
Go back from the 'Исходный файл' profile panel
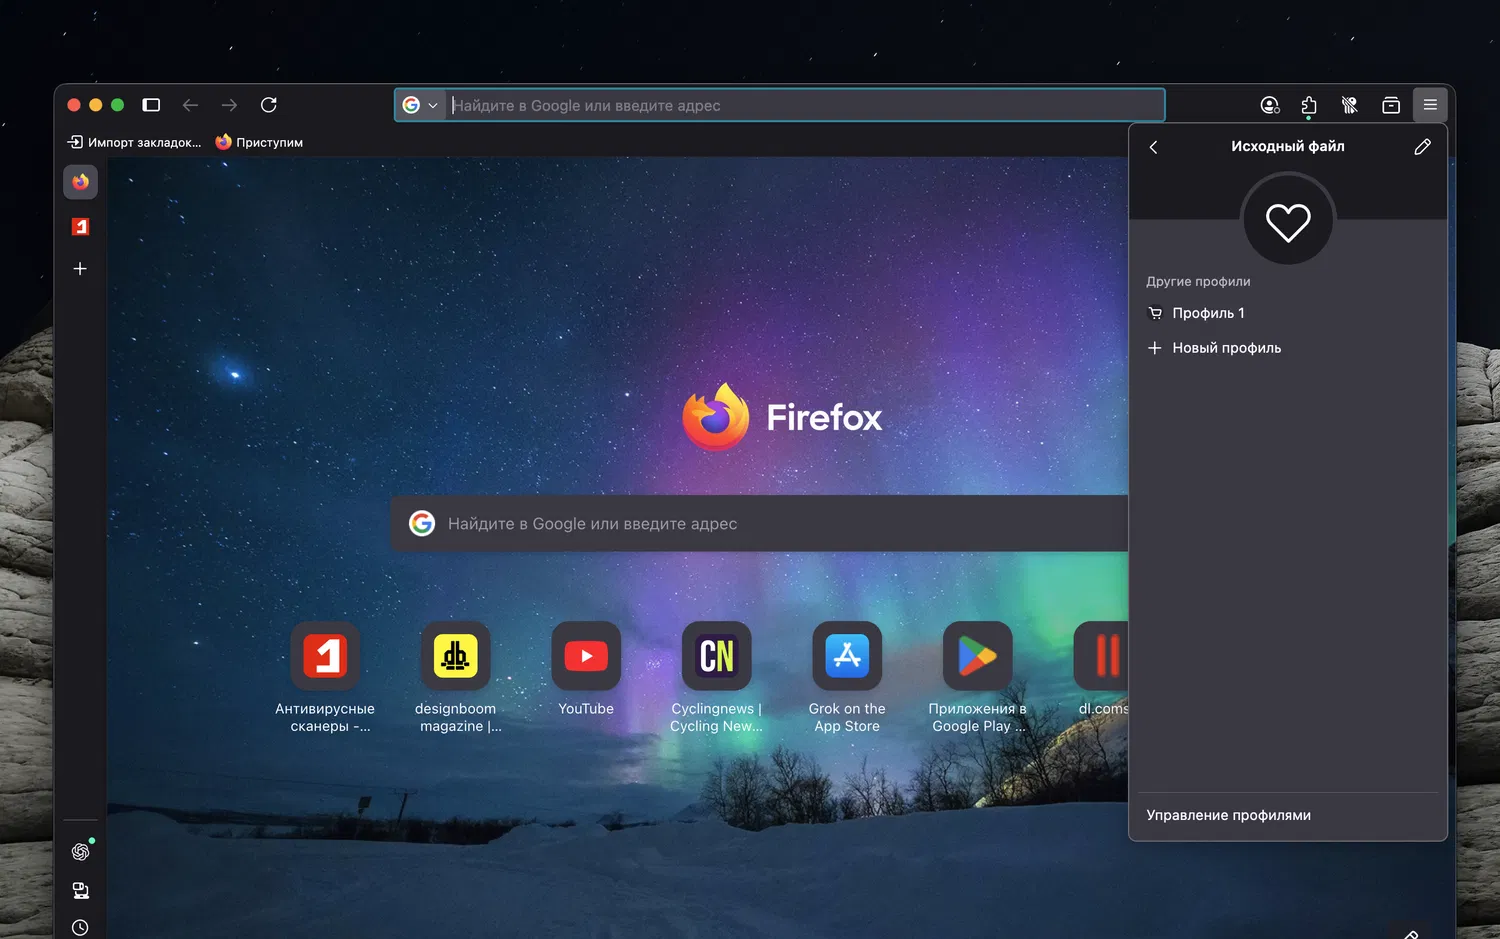(1153, 147)
